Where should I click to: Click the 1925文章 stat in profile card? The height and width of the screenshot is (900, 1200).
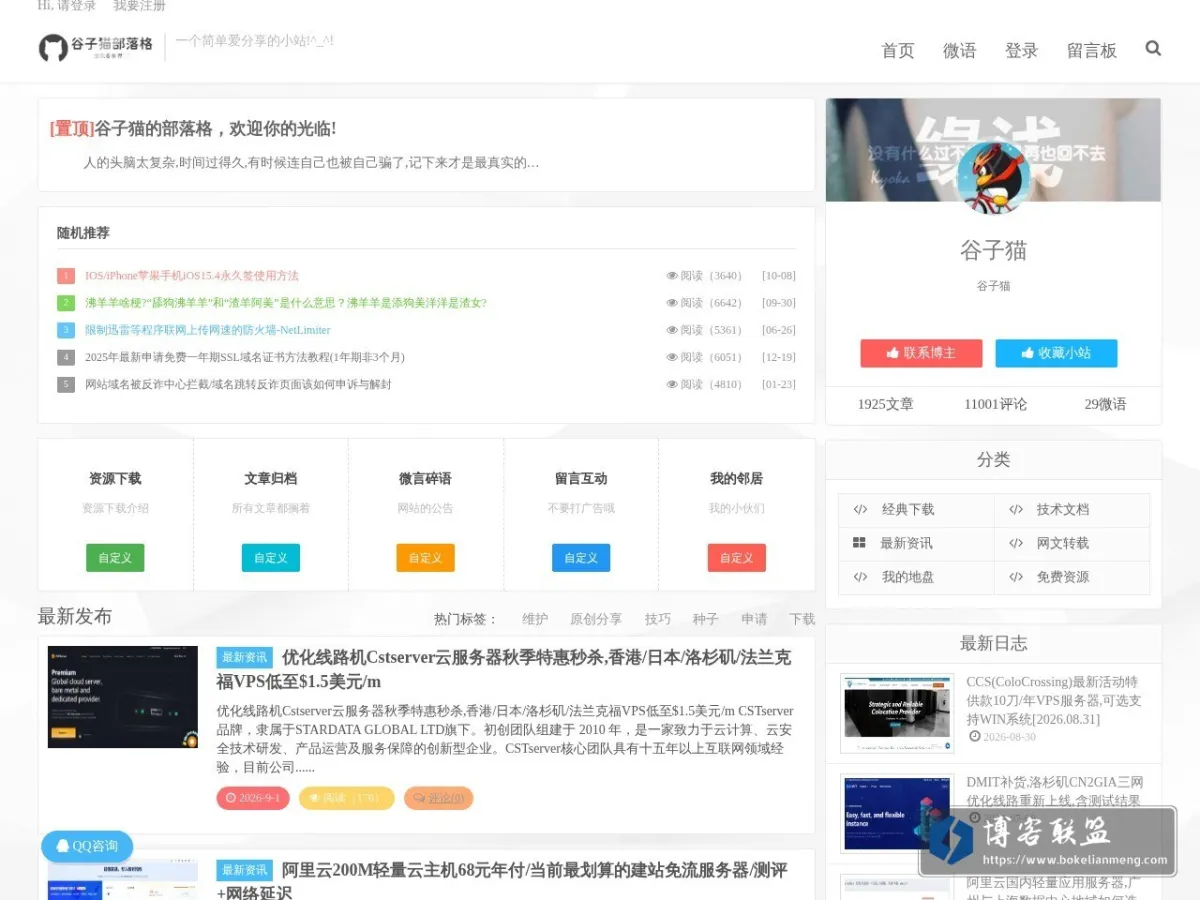(885, 404)
